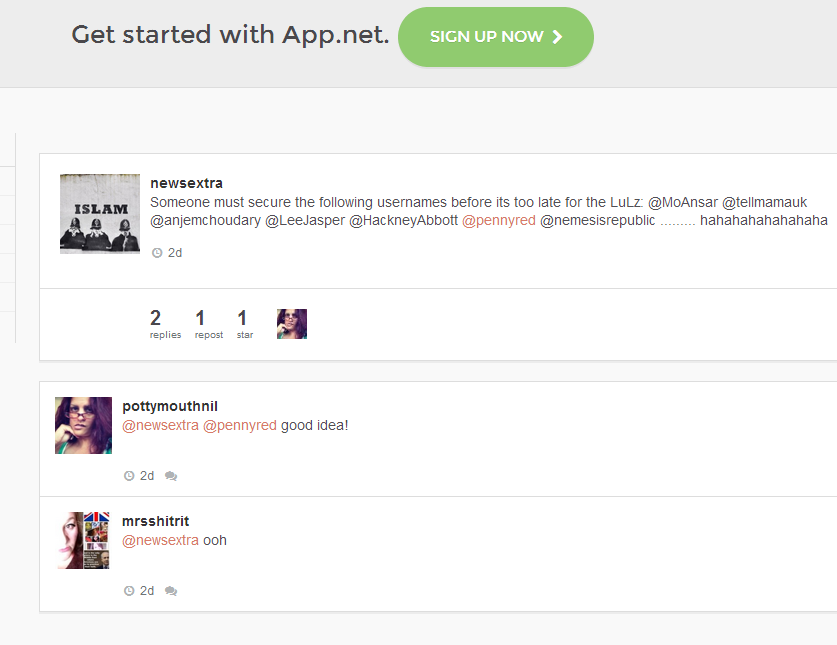The width and height of the screenshot is (837, 645).
Task: Click small avatar beside the star count
Action: click(292, 324)
